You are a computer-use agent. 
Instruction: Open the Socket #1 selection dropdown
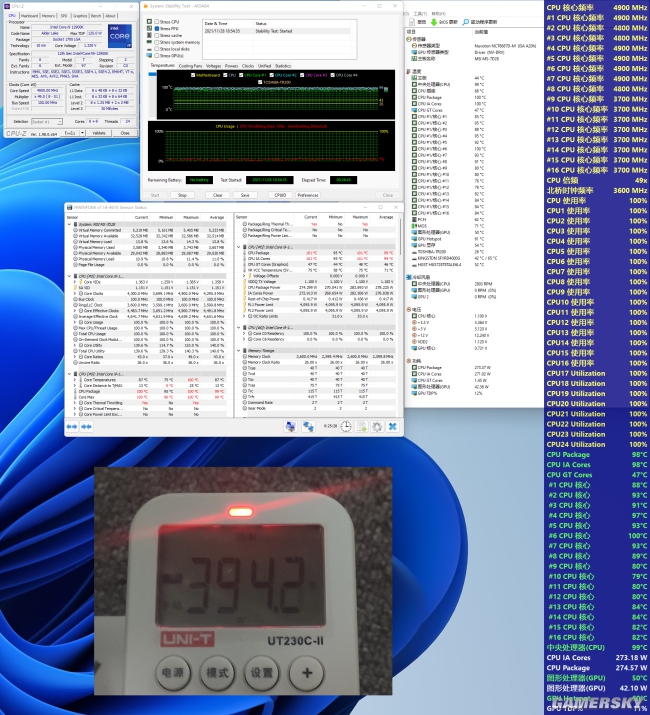point(47,122)
